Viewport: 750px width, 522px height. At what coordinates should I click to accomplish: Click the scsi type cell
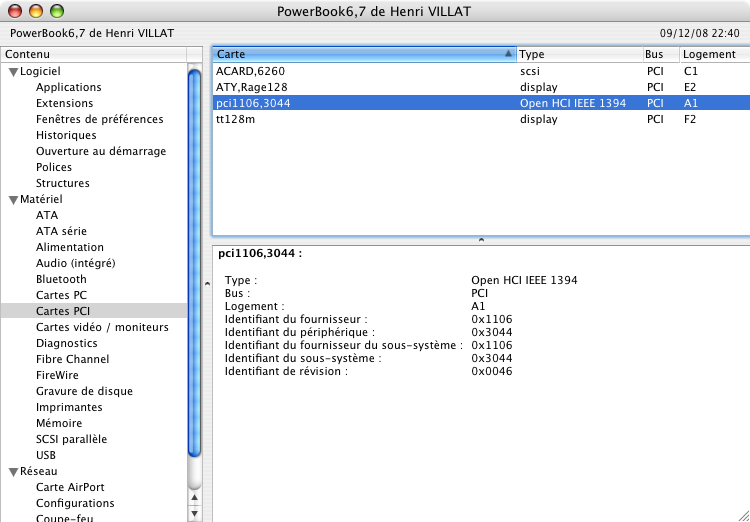[530, 71]
